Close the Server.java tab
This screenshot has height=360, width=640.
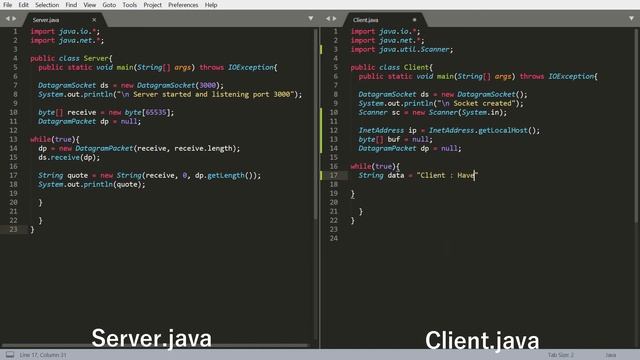pos(94,20)
